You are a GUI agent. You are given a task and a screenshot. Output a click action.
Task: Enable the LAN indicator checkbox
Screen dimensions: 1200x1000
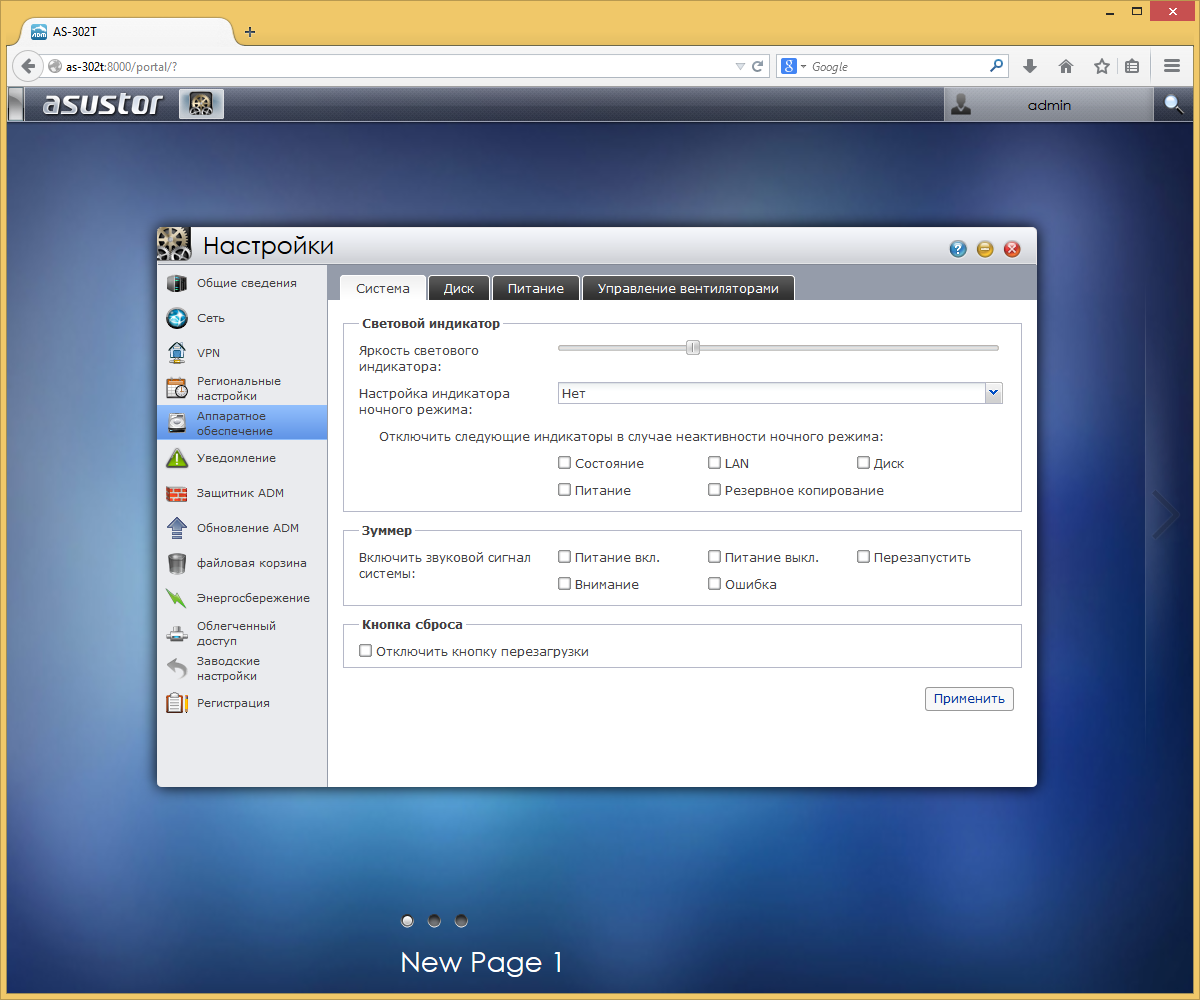pos(714,463)
